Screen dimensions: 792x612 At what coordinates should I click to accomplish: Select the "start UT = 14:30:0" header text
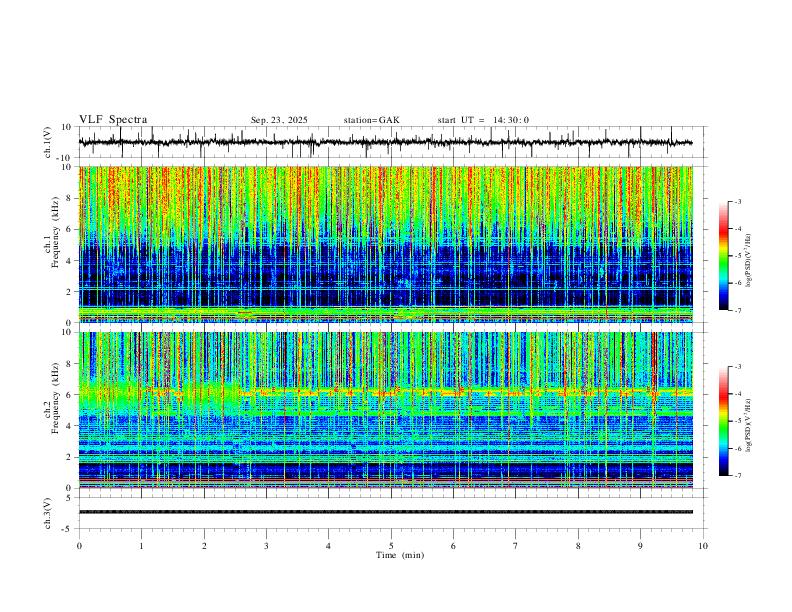point(483,120)
